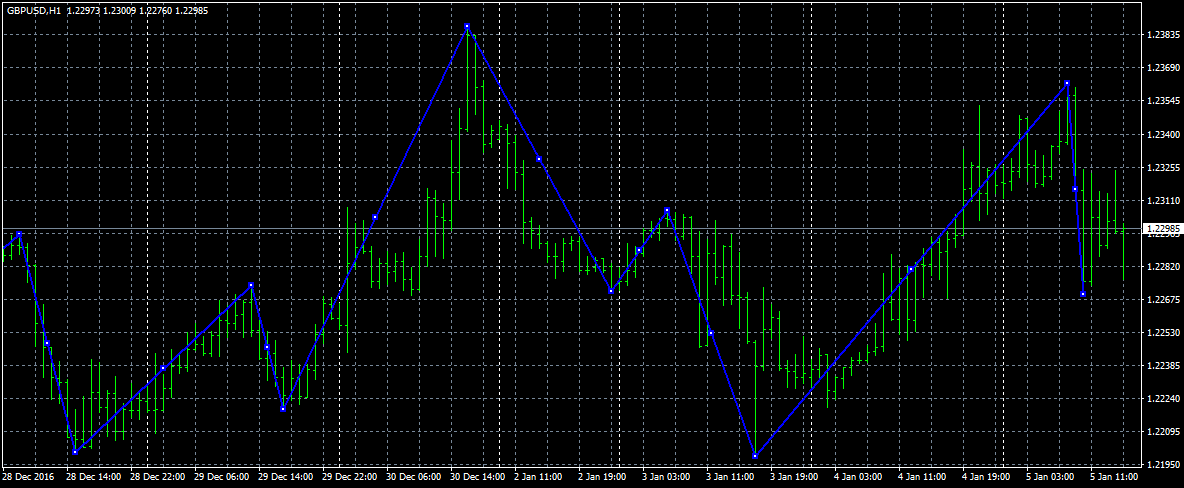Click the 2 Jan 19:00 time label
Image resolution: width=1184 pixels, height=488 pixels.
click(604, 477)
